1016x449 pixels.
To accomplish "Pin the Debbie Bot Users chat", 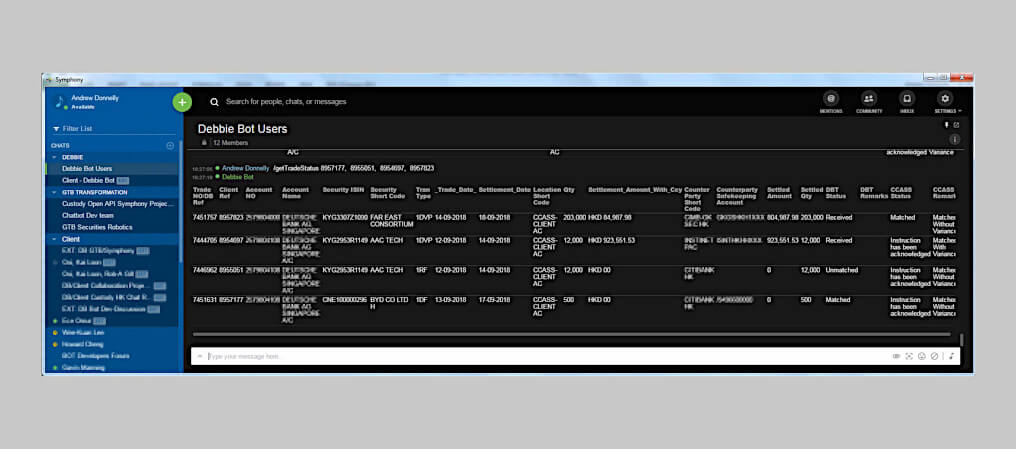I will [947, 125].
